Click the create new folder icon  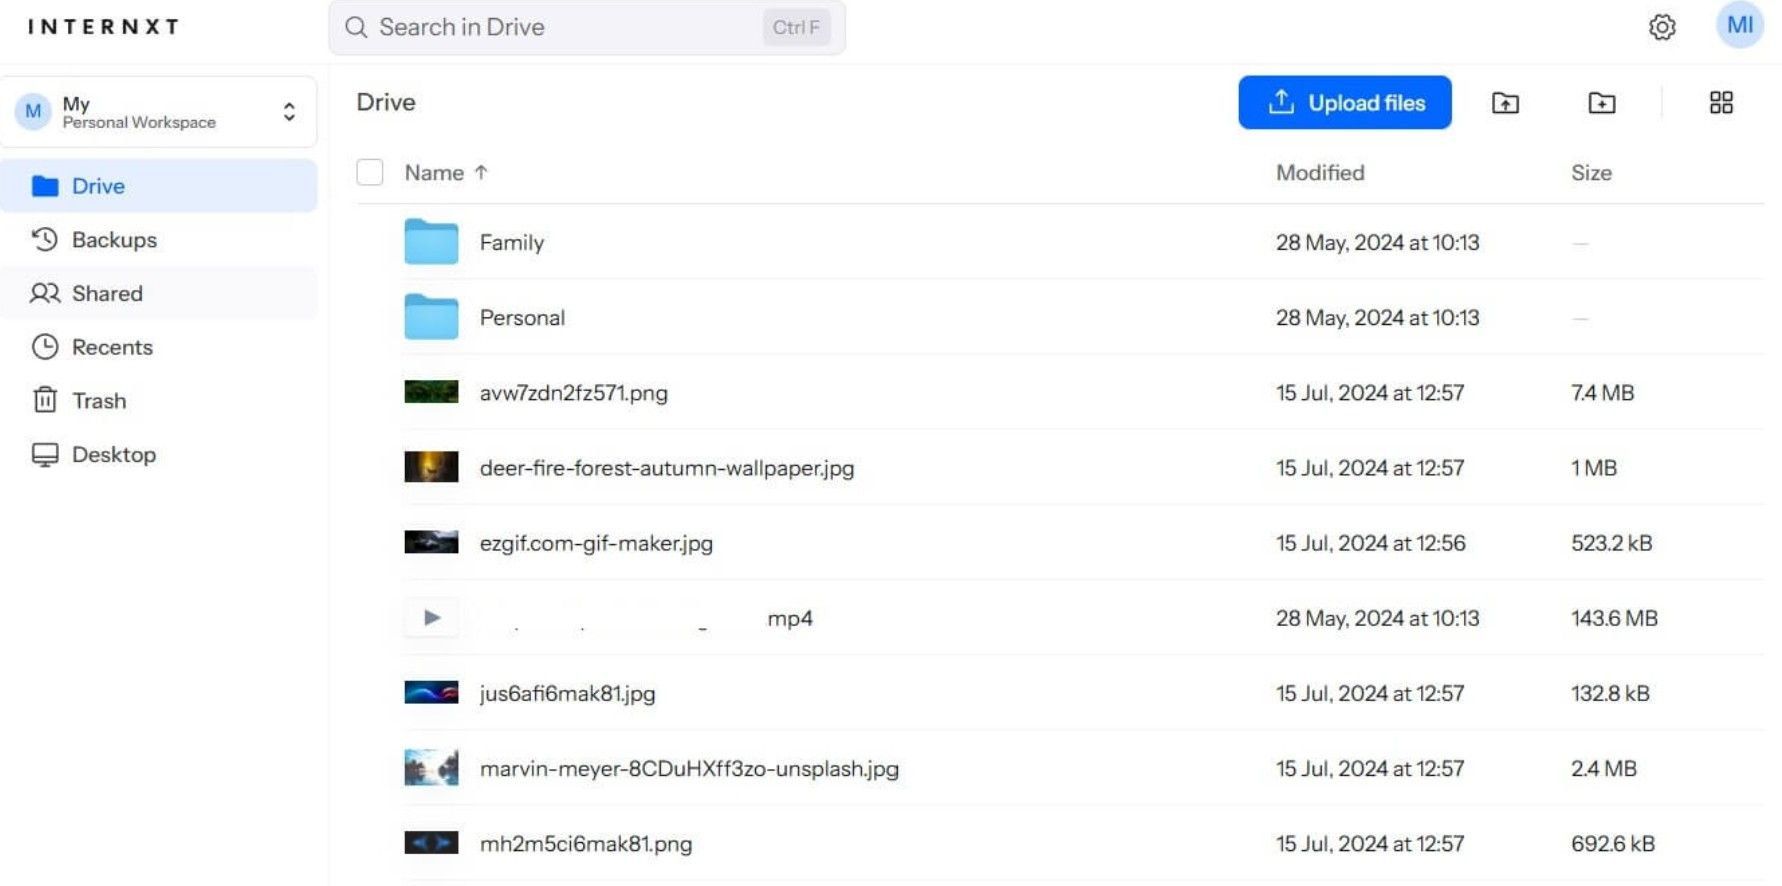click(x=1601, y=103)
